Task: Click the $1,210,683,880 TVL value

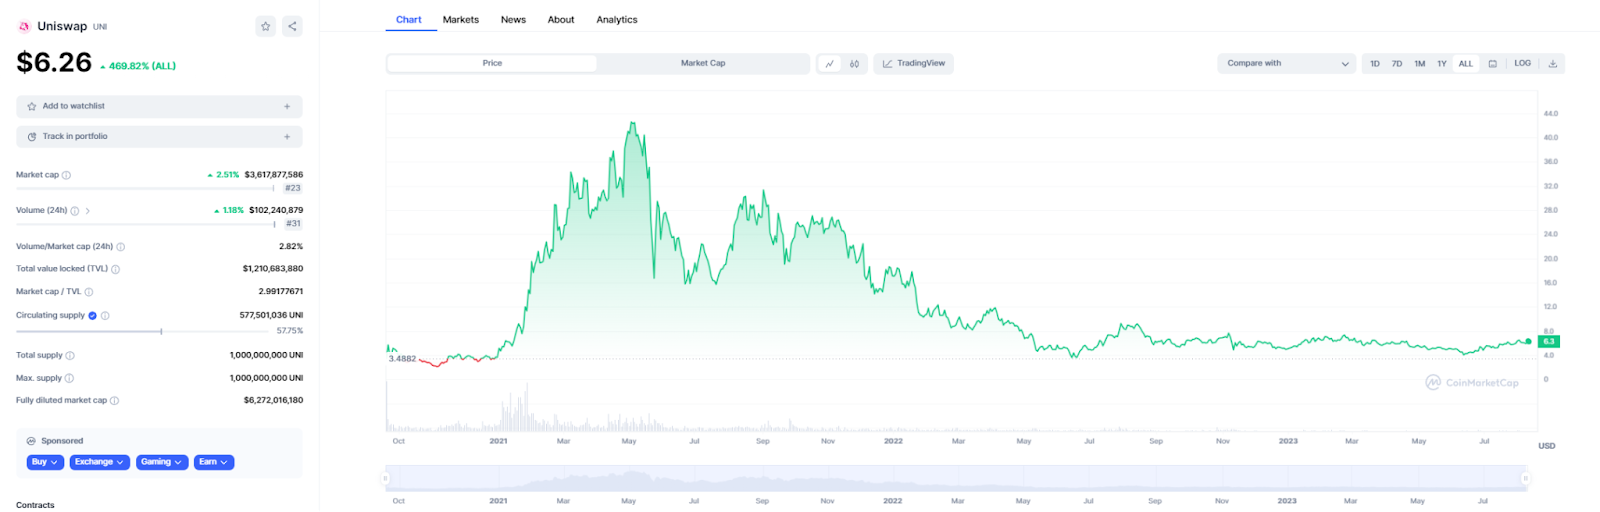Action: click(x=273, y=269)
